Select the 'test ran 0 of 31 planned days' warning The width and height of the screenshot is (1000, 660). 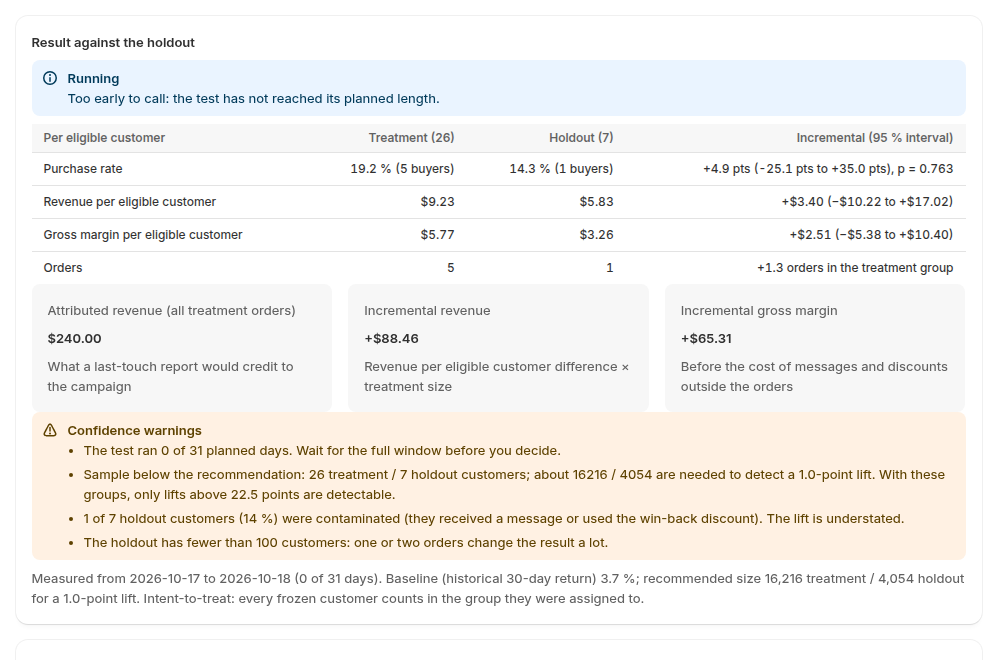[322, 451]
